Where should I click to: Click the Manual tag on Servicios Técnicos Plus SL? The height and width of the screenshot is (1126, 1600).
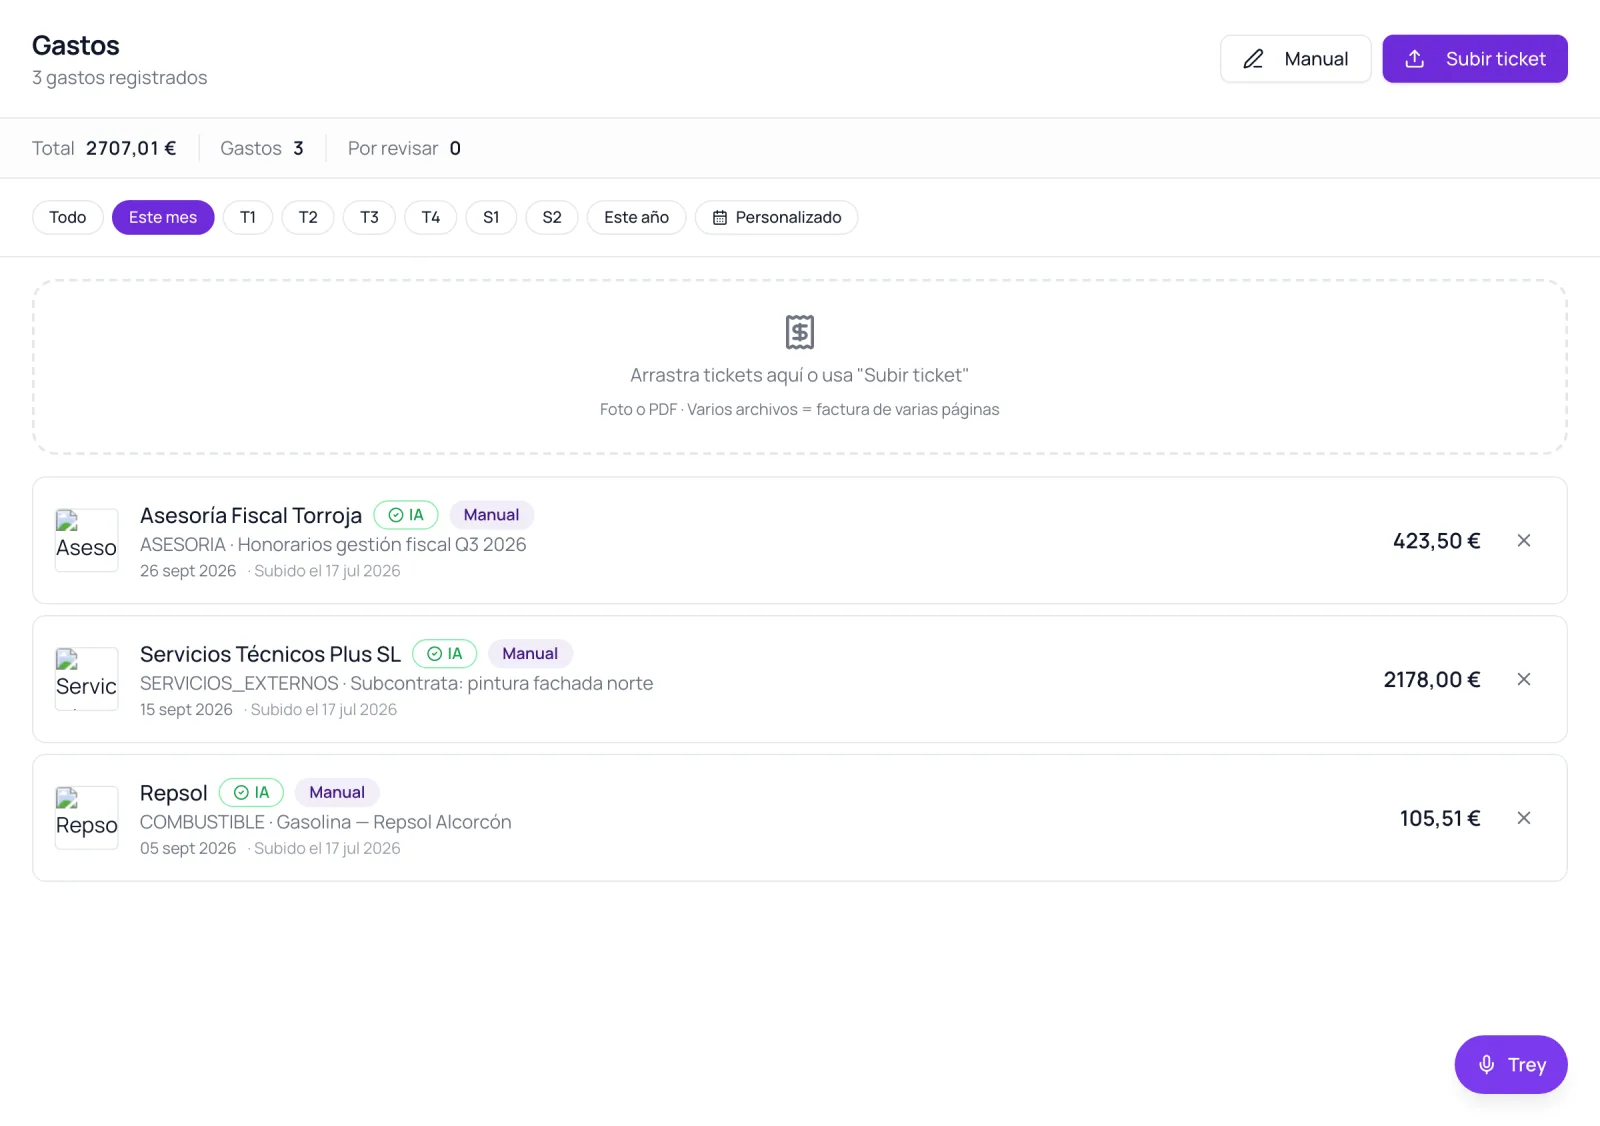(x=530, y=654)
